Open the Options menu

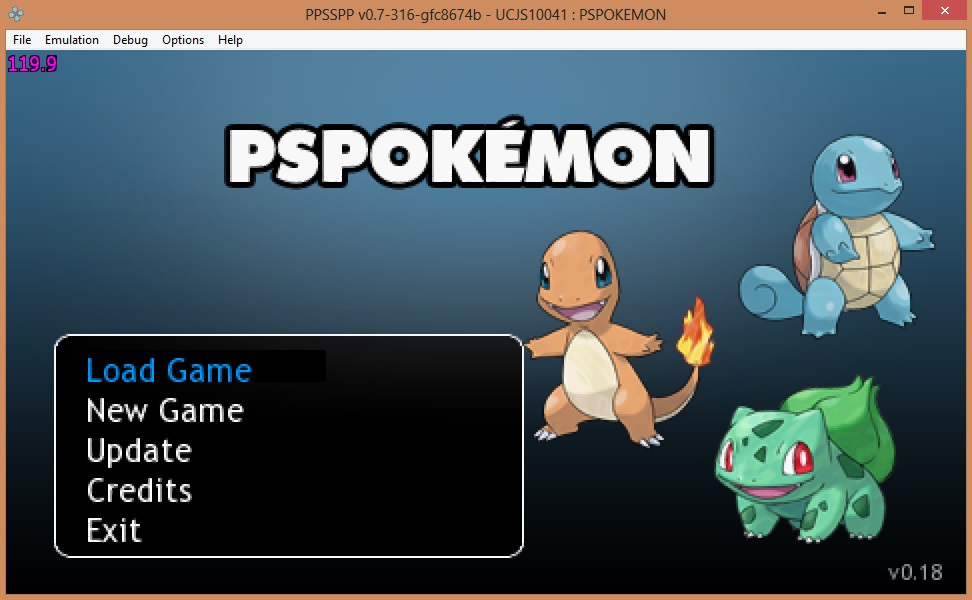click(183, 40)
